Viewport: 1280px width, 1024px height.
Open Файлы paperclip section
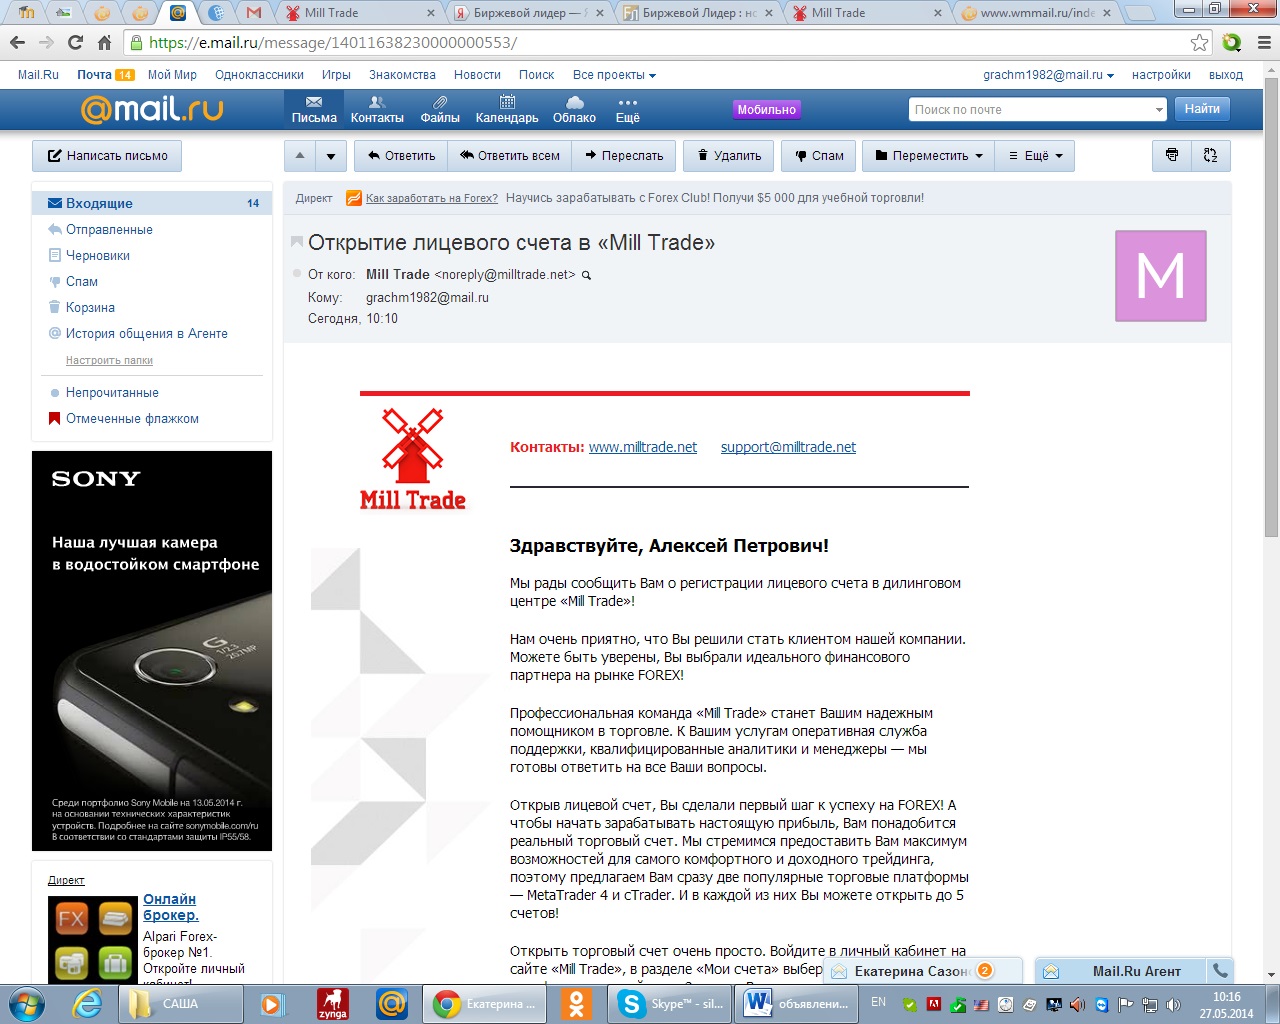(x=440, y=110)
